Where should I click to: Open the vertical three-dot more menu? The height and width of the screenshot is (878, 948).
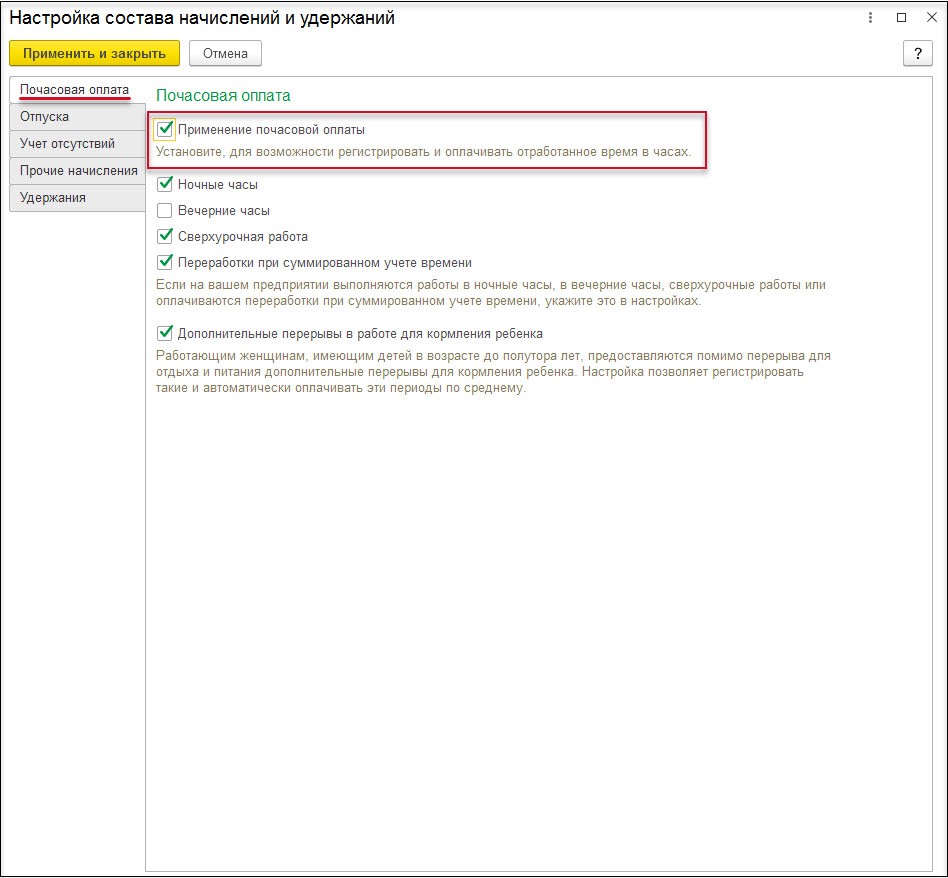870,18
